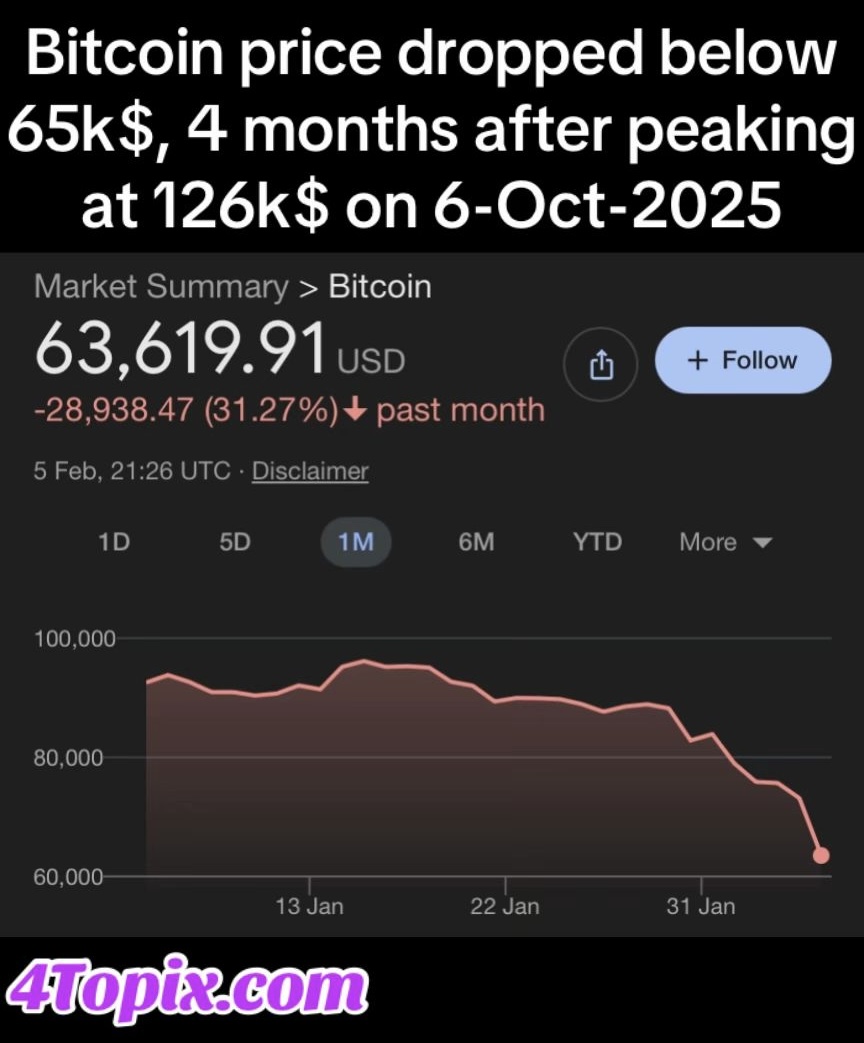Click the 31 Jan axis label
The width and height of the screenshot is (864, 1043).
click(701, 906)
